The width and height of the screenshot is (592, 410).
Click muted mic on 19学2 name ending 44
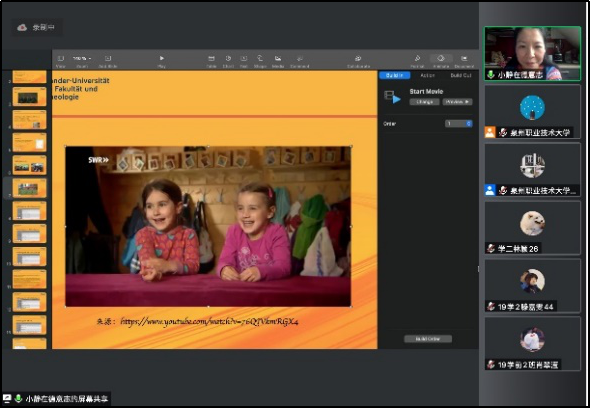point(491,307)
